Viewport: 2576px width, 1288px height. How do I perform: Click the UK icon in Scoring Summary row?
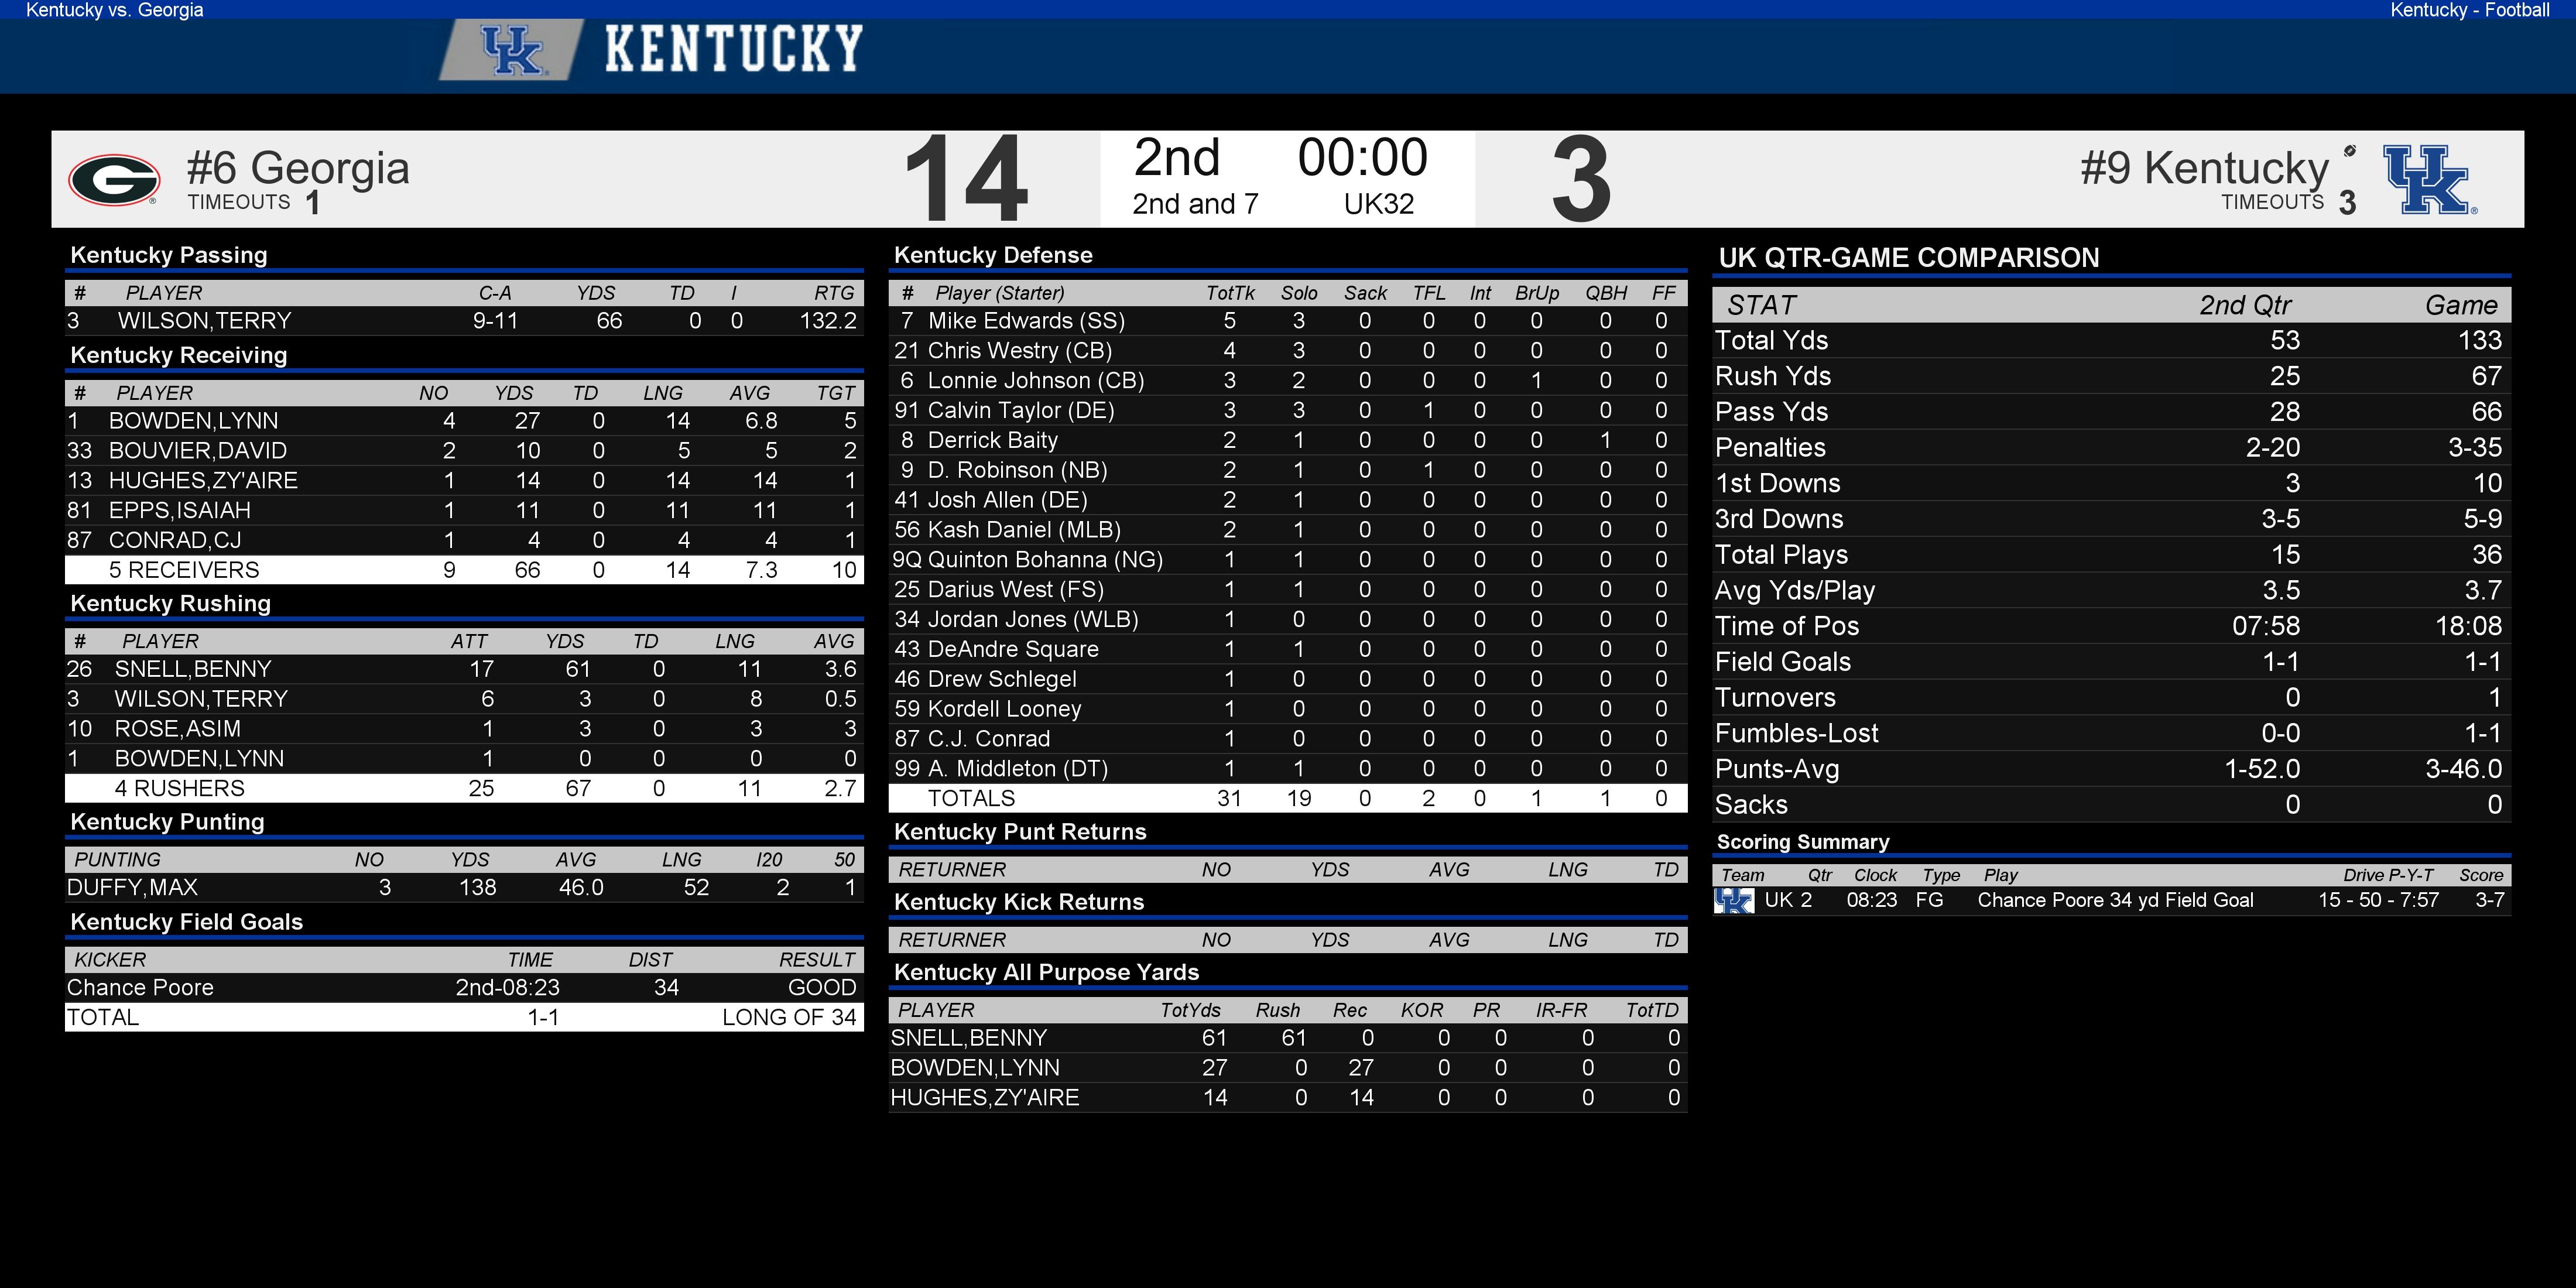(x=1734, y=901)
